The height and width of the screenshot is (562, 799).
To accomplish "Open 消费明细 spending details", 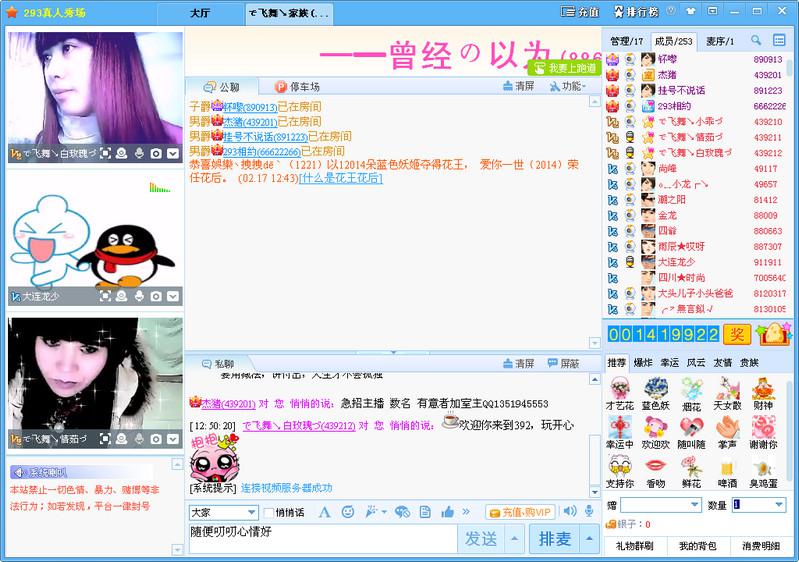I will (761, 546).
